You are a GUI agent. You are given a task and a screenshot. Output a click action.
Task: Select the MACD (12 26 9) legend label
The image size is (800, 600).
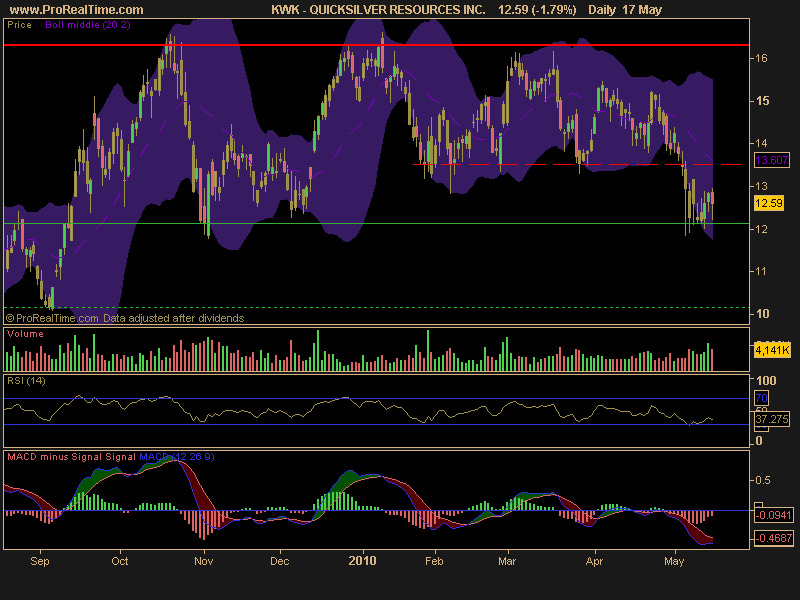coord(177,457)
